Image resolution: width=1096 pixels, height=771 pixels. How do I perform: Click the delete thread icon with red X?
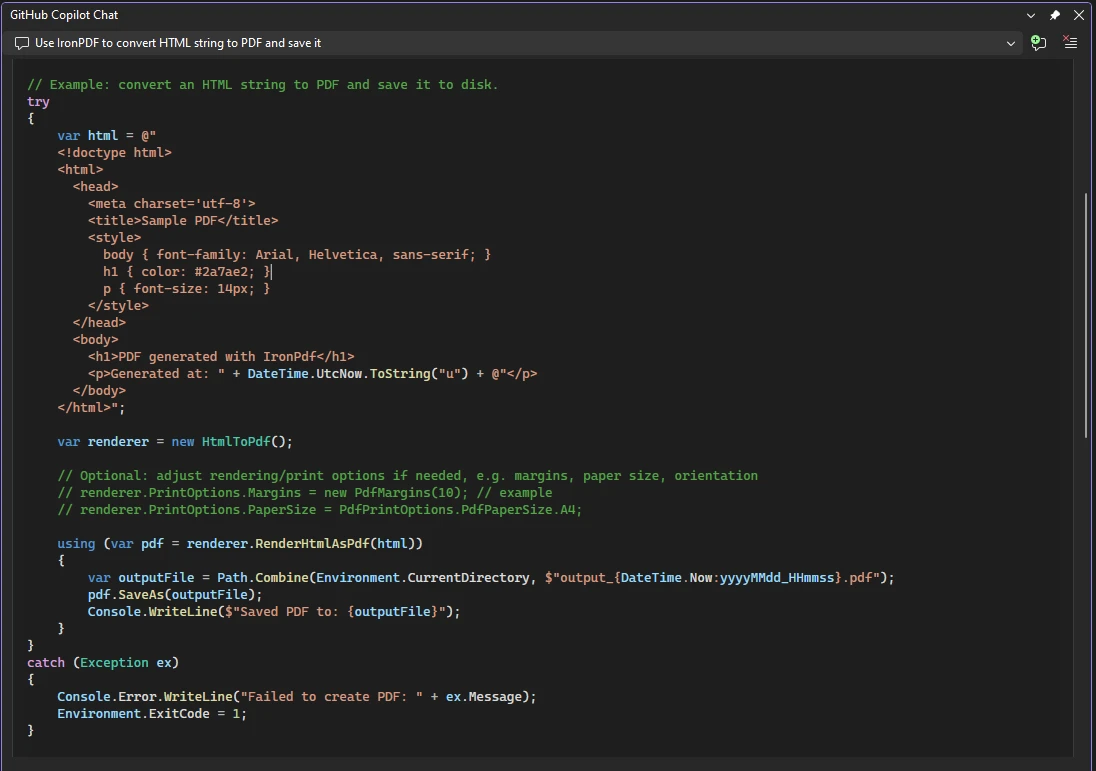(1069, 43)
